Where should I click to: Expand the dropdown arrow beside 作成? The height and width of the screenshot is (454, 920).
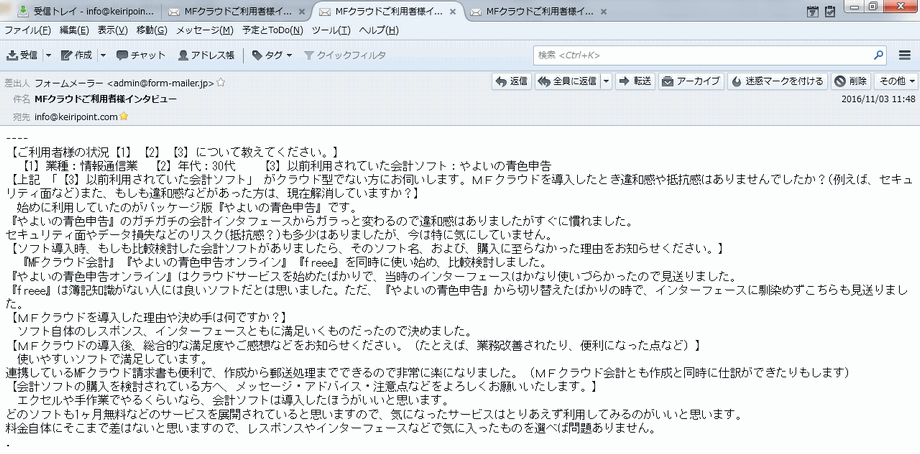tap(103, 55)
